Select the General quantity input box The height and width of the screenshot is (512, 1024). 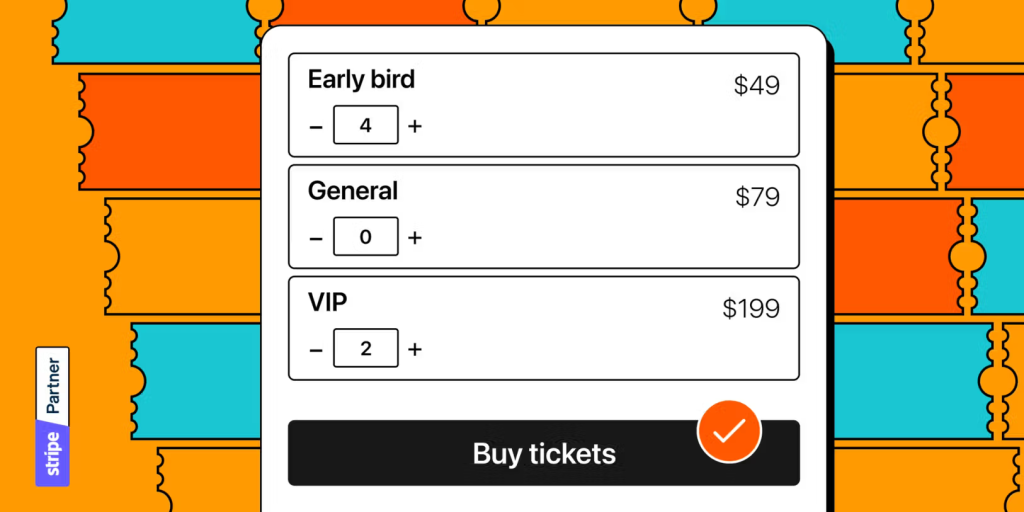tap(365, 237)
